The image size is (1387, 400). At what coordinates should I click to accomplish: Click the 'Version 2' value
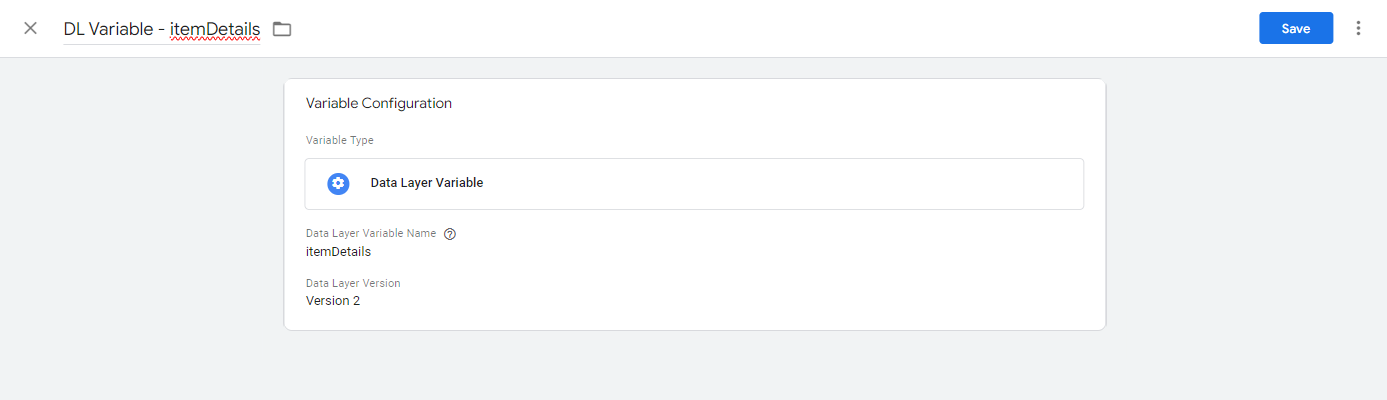click(333, 300)
